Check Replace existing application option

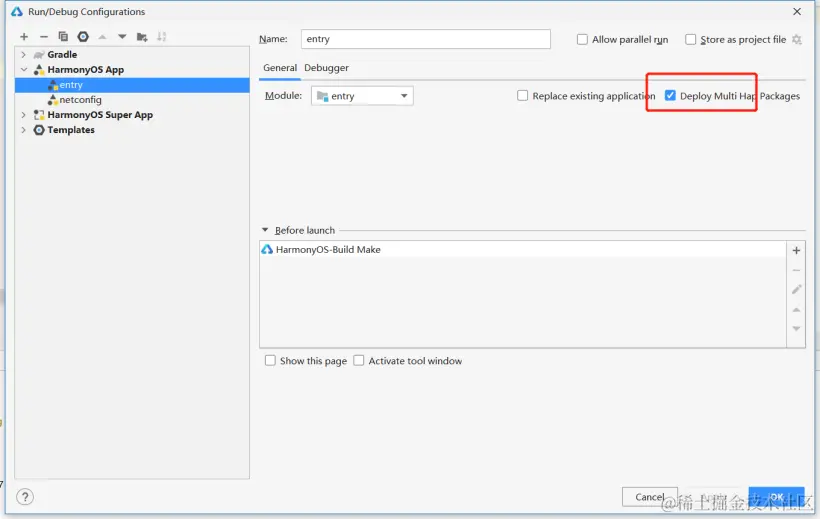522,96
